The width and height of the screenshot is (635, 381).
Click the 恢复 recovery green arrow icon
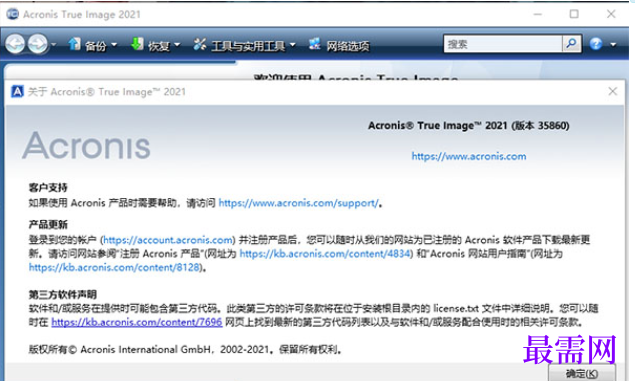click(137, 44)
